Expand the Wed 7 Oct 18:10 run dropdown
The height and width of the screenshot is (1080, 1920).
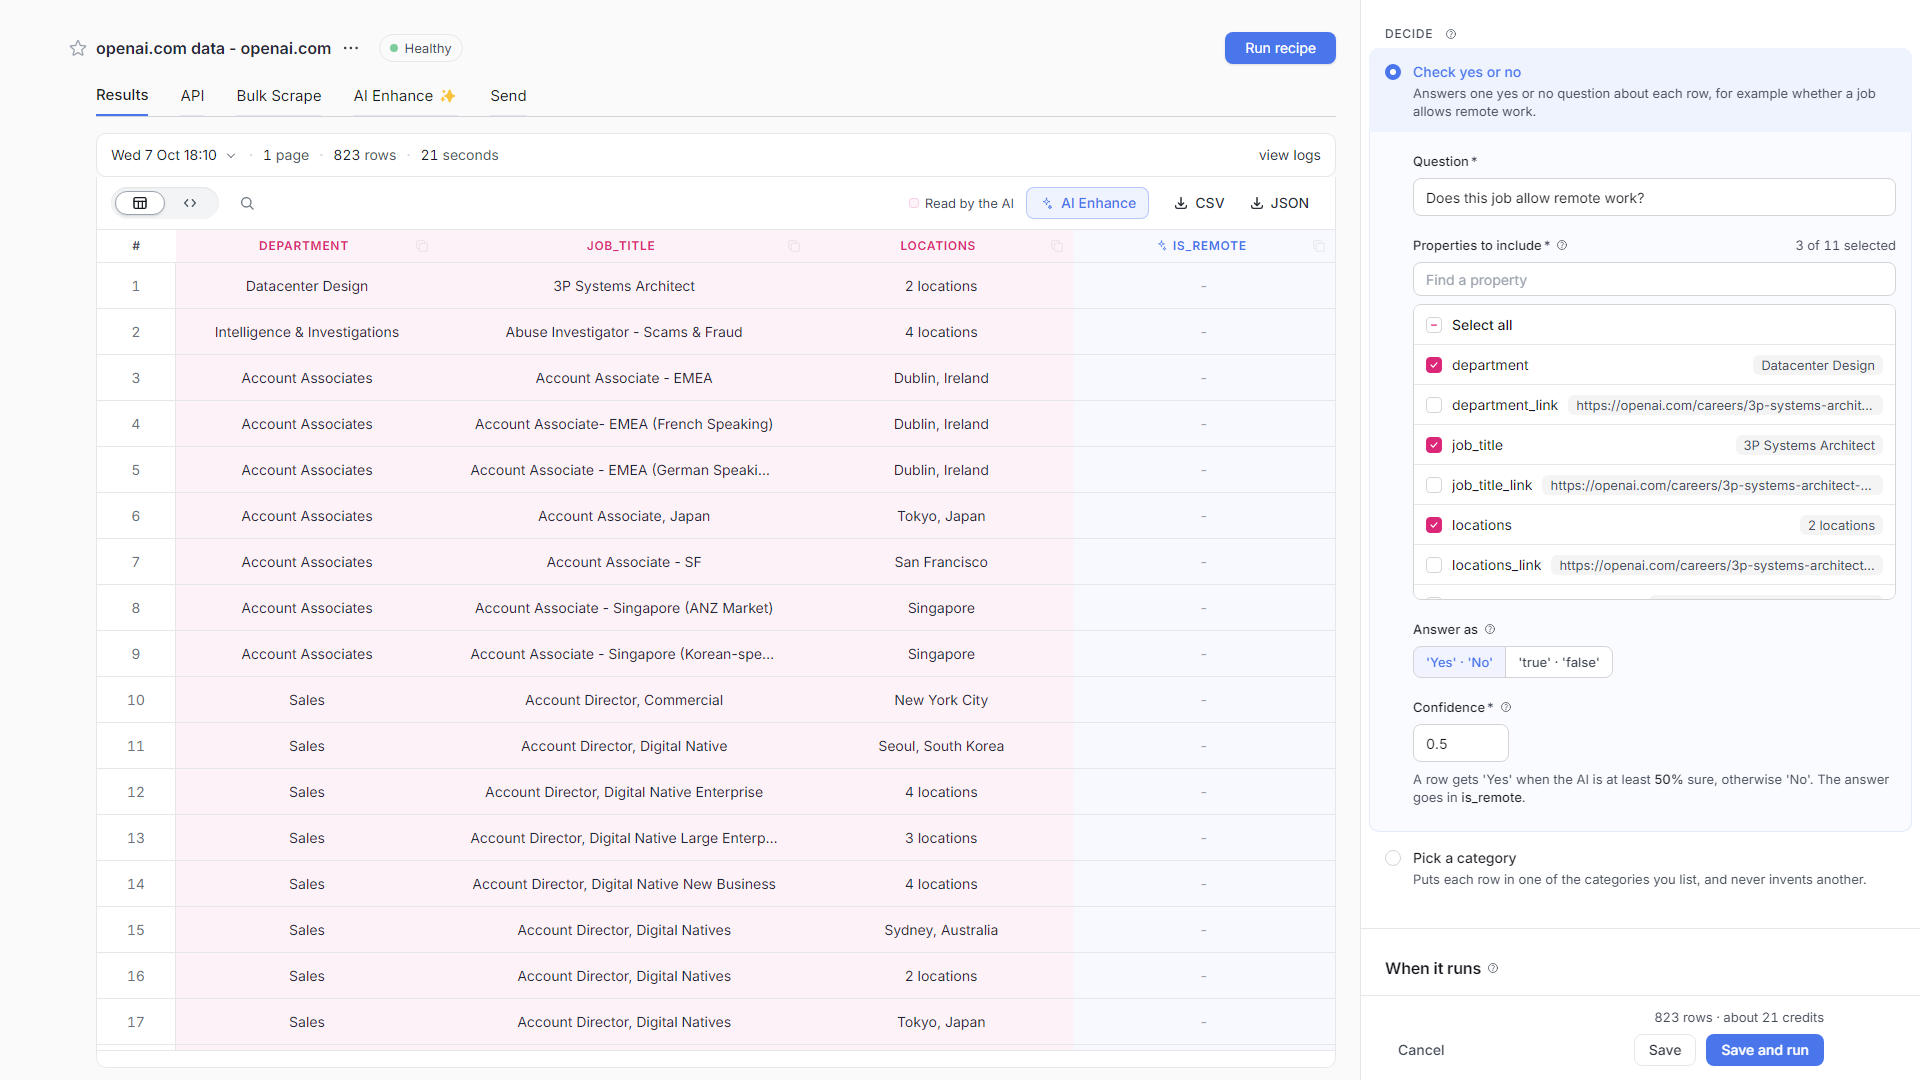click(x=173, y=155)
